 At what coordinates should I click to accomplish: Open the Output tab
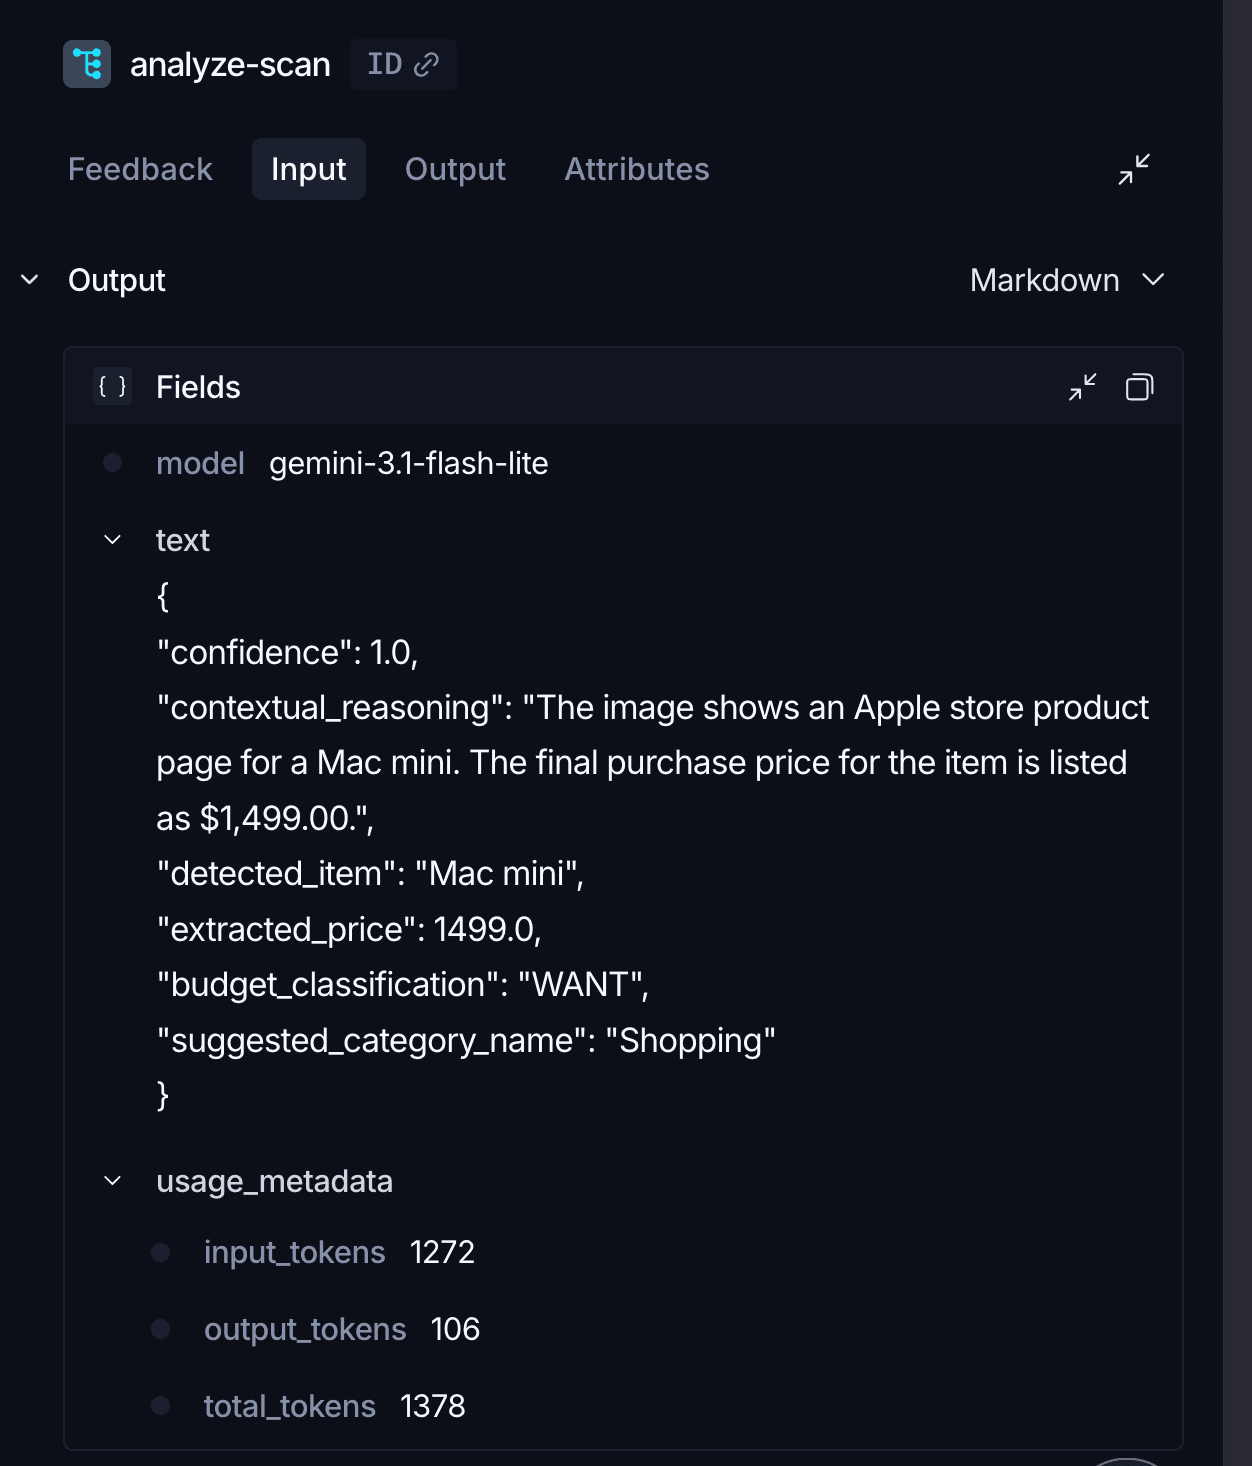pyautogui.click(x=455, y=169)
